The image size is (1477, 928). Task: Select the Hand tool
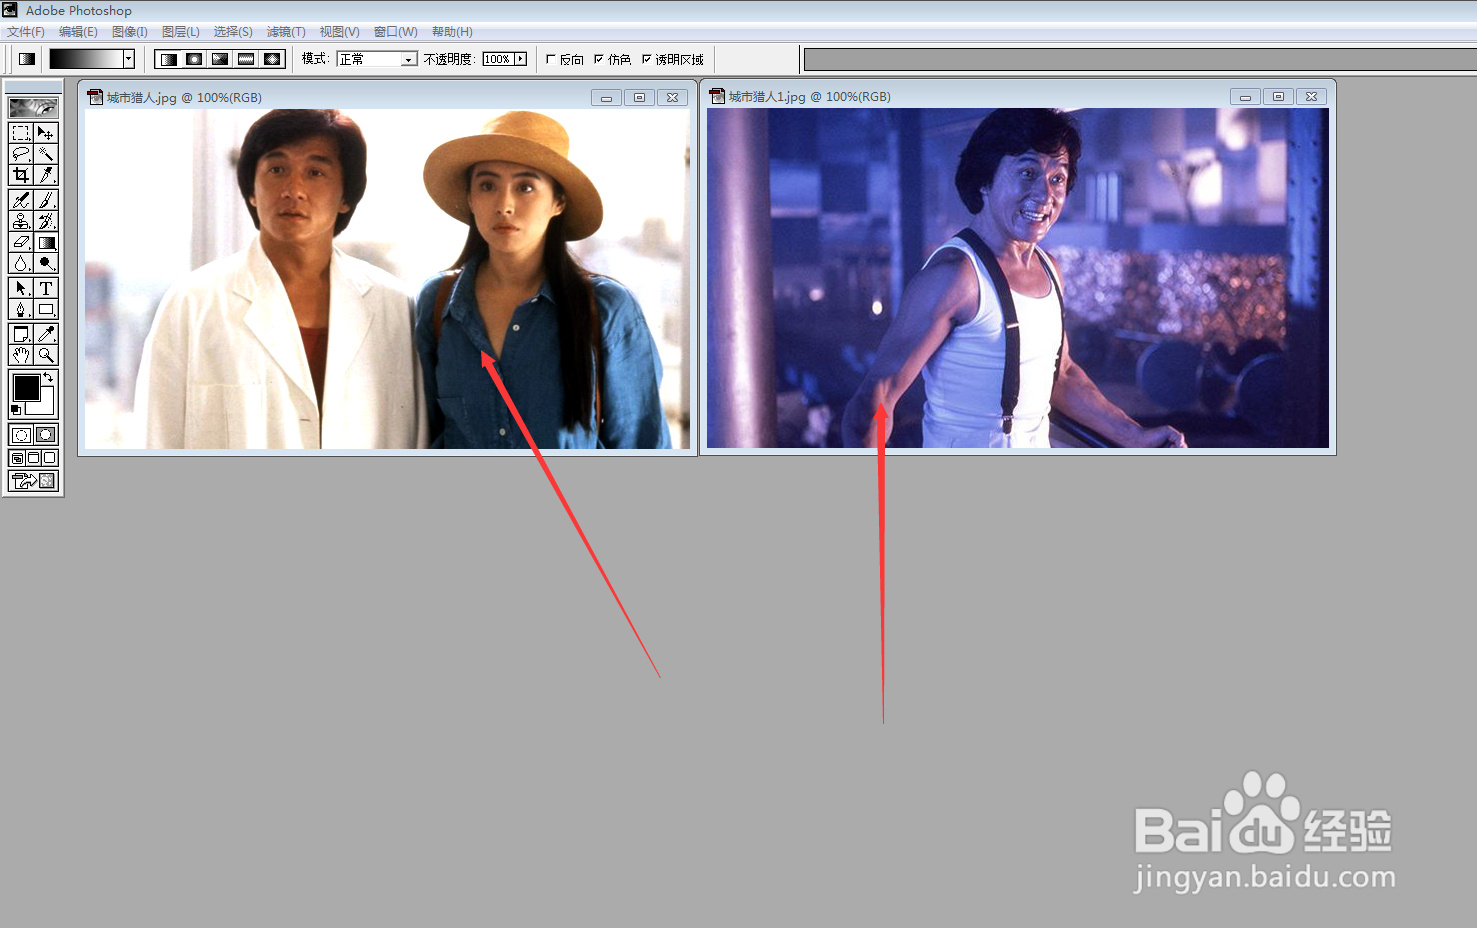[20, 355]
